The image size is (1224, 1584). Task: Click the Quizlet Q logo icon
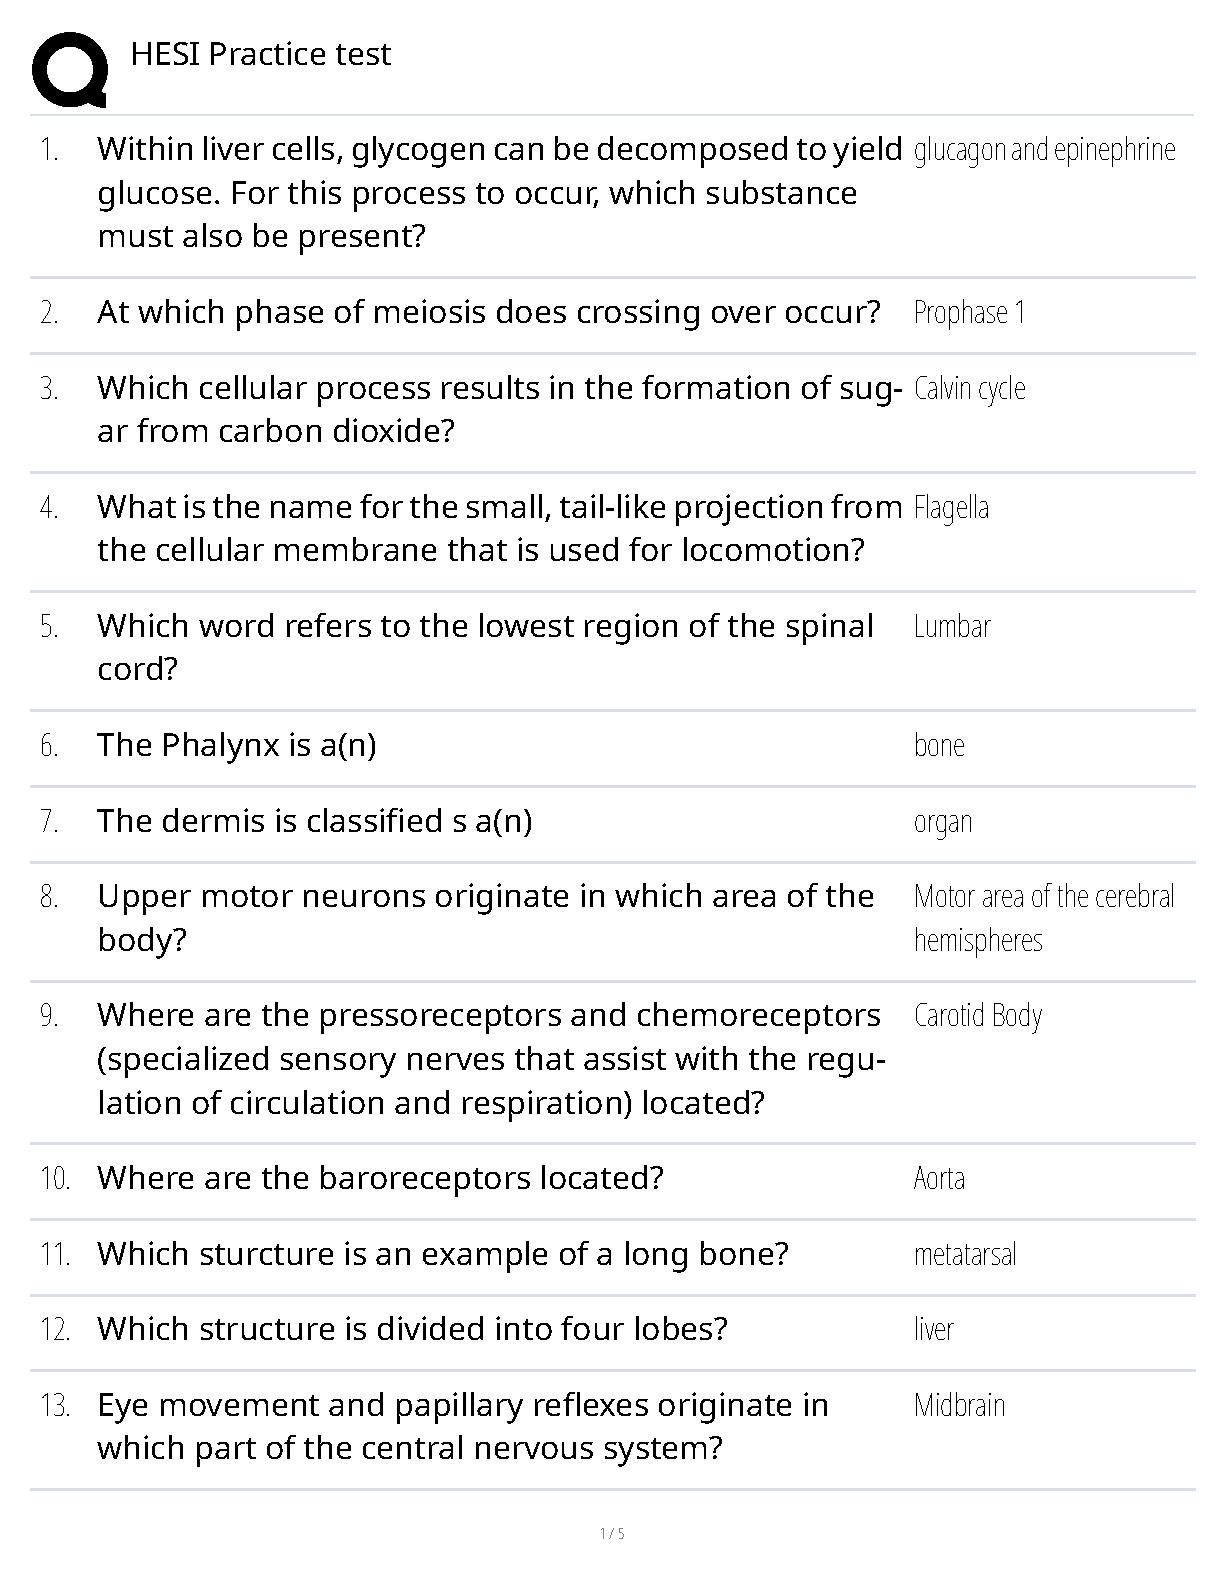pos(69,69)
